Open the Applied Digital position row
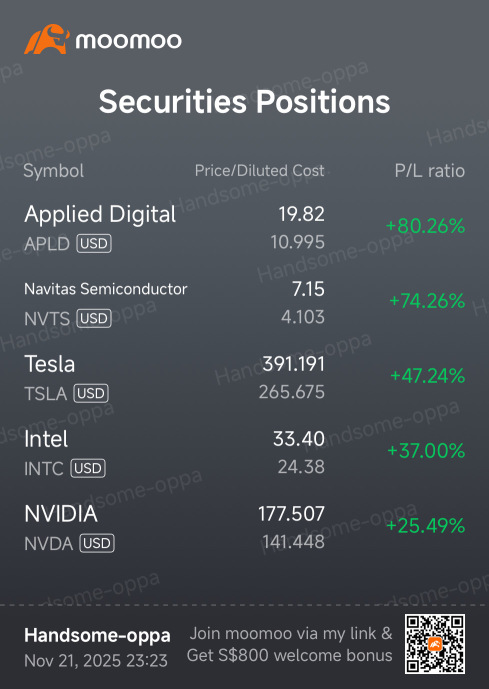489x689 pixels. pos(244,228)
